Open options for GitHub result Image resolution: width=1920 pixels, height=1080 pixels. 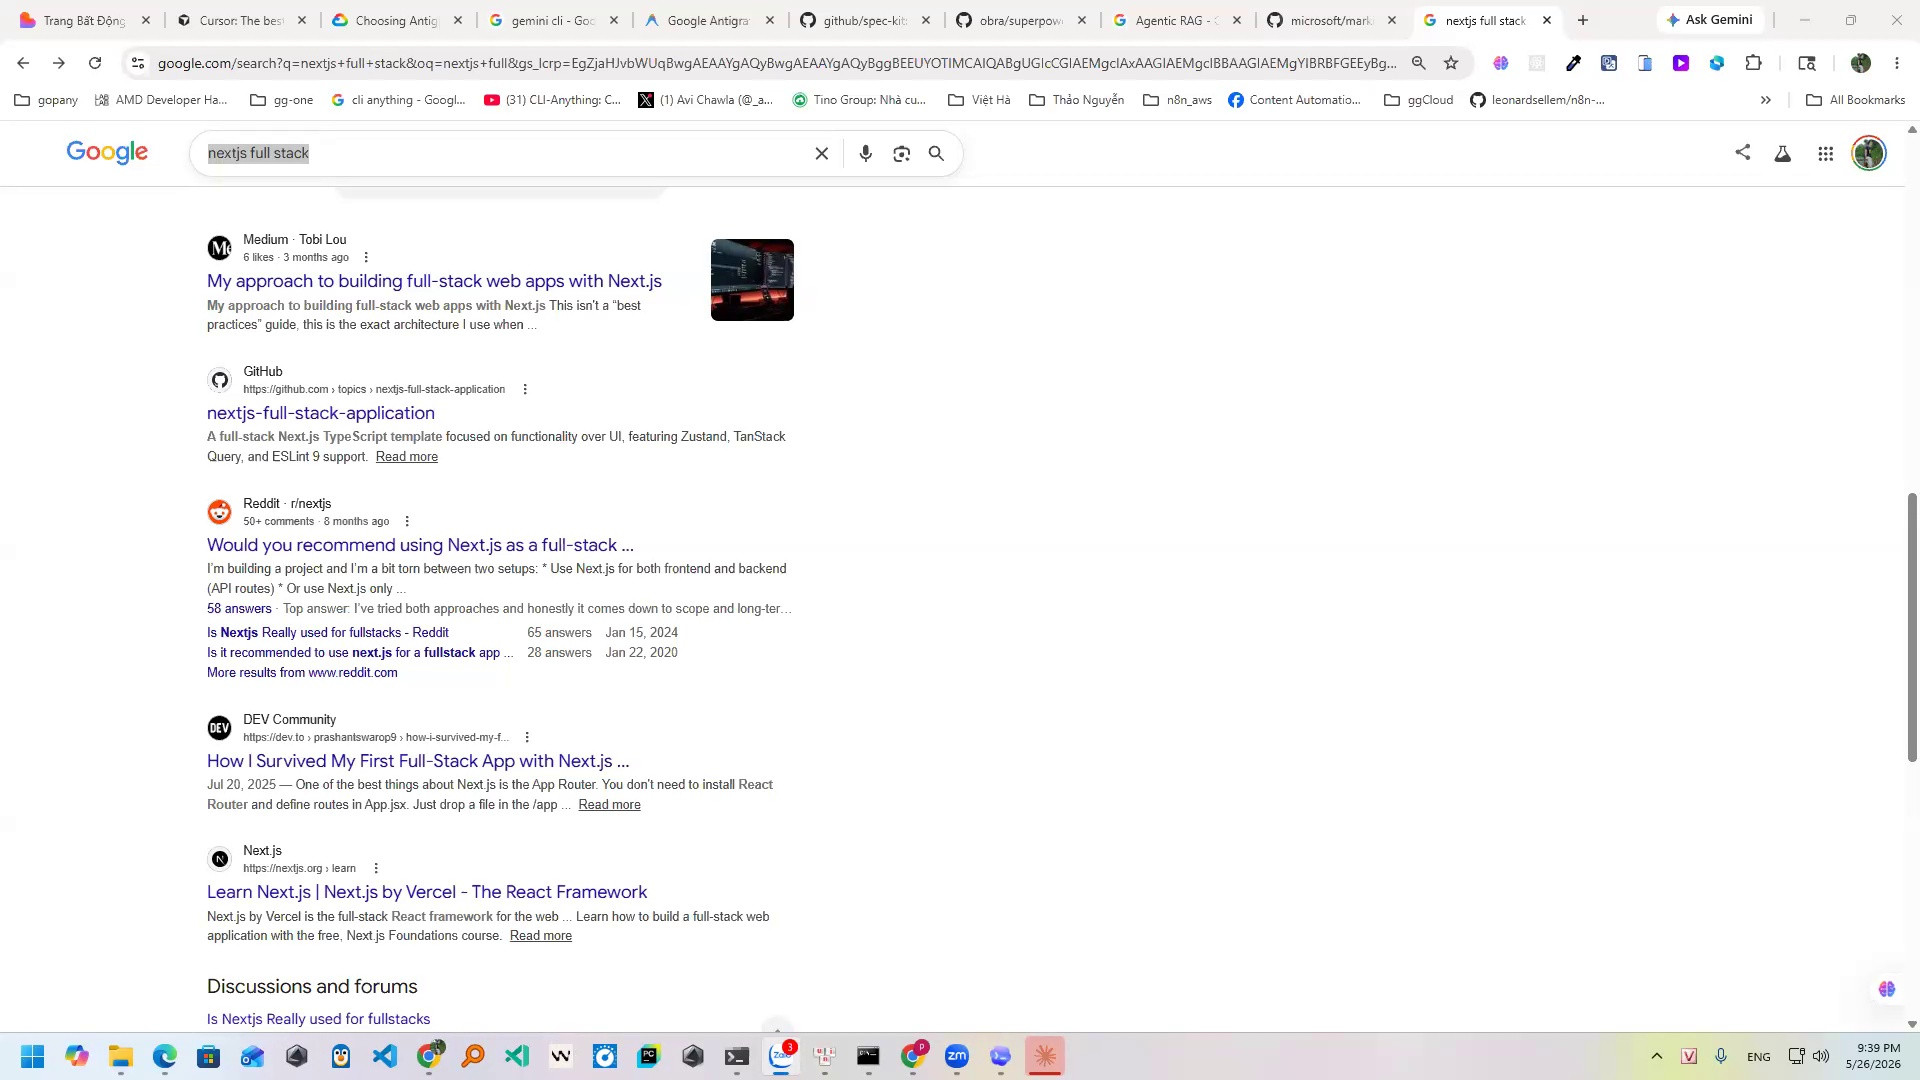[x=525, y=390]
